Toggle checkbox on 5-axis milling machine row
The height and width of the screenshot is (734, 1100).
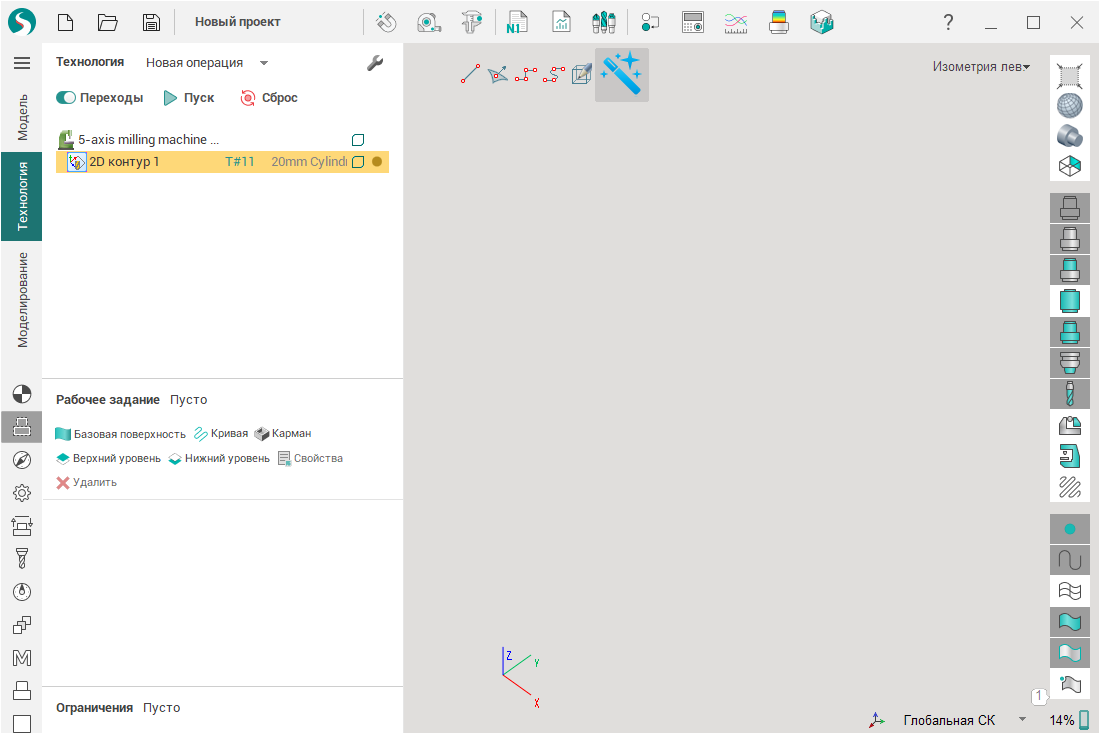point(358,140)
